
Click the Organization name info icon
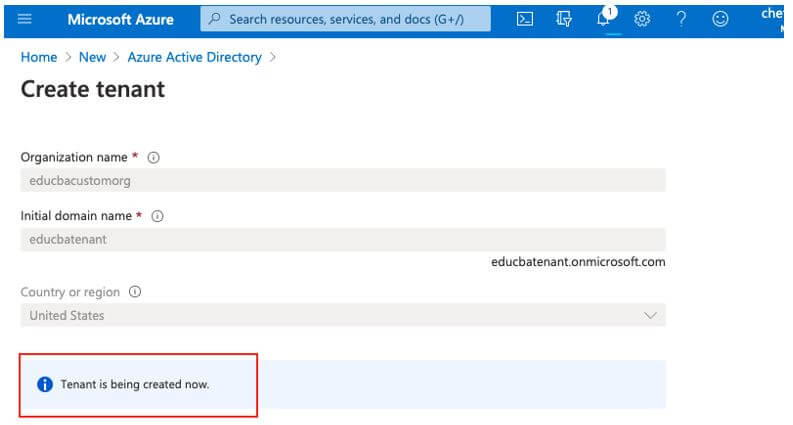pyautogui.click(x=154, y=157)
